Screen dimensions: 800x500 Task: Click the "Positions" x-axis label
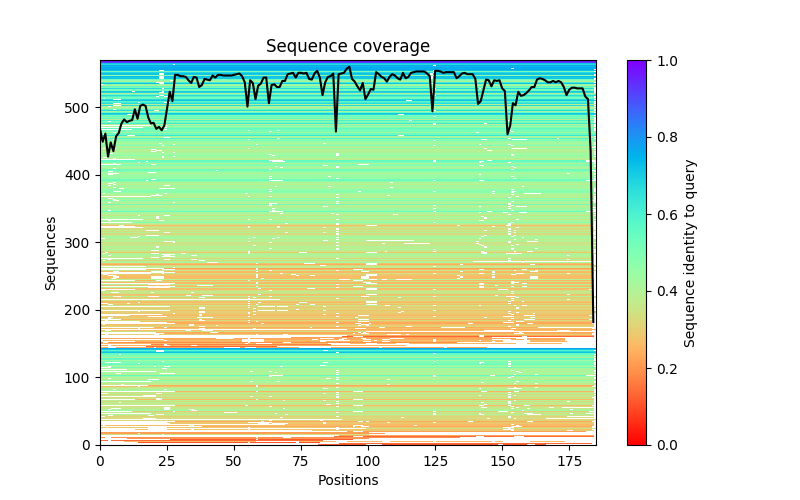click(x=347, y=481)
